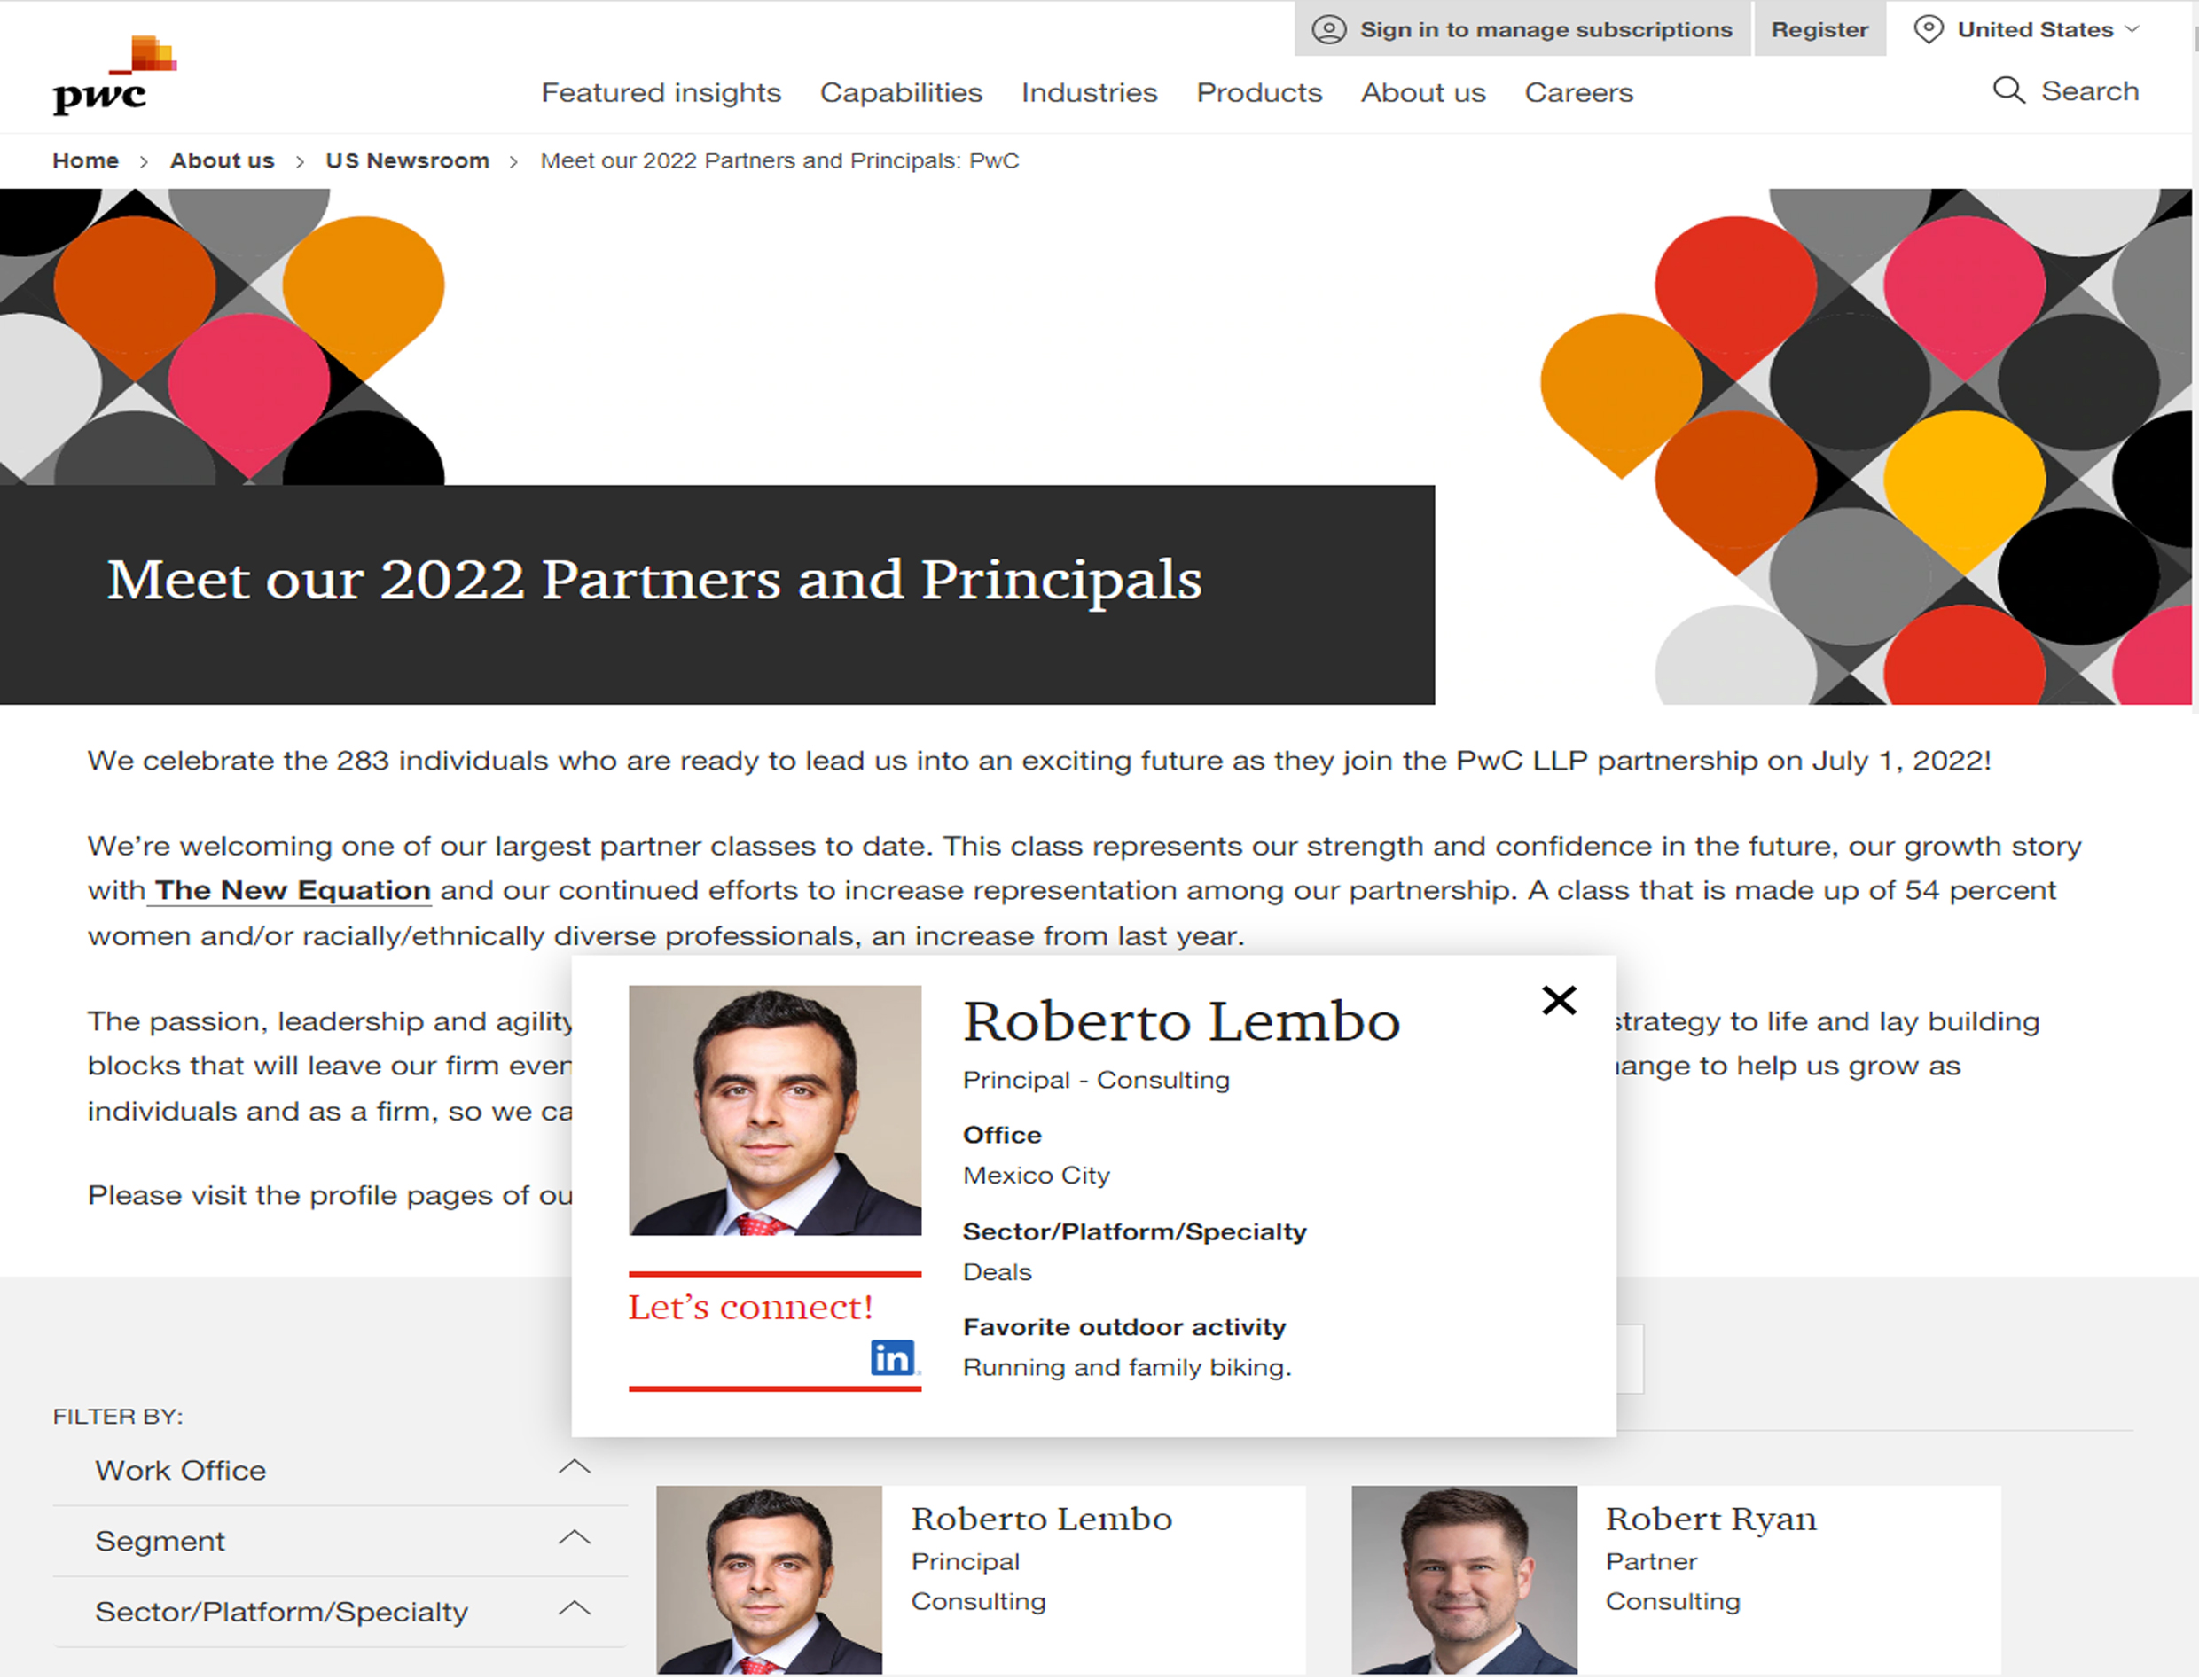
Task: Expand the Work Office filter
Action: 340,1470
